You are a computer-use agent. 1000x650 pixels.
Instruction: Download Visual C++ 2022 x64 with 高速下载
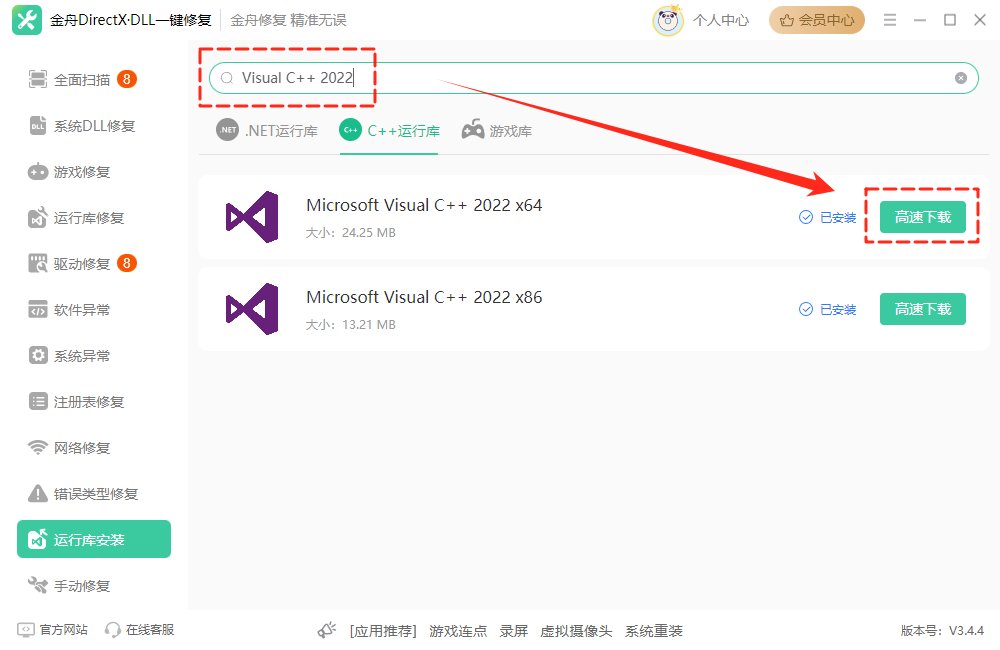click(x=922, y=217)
